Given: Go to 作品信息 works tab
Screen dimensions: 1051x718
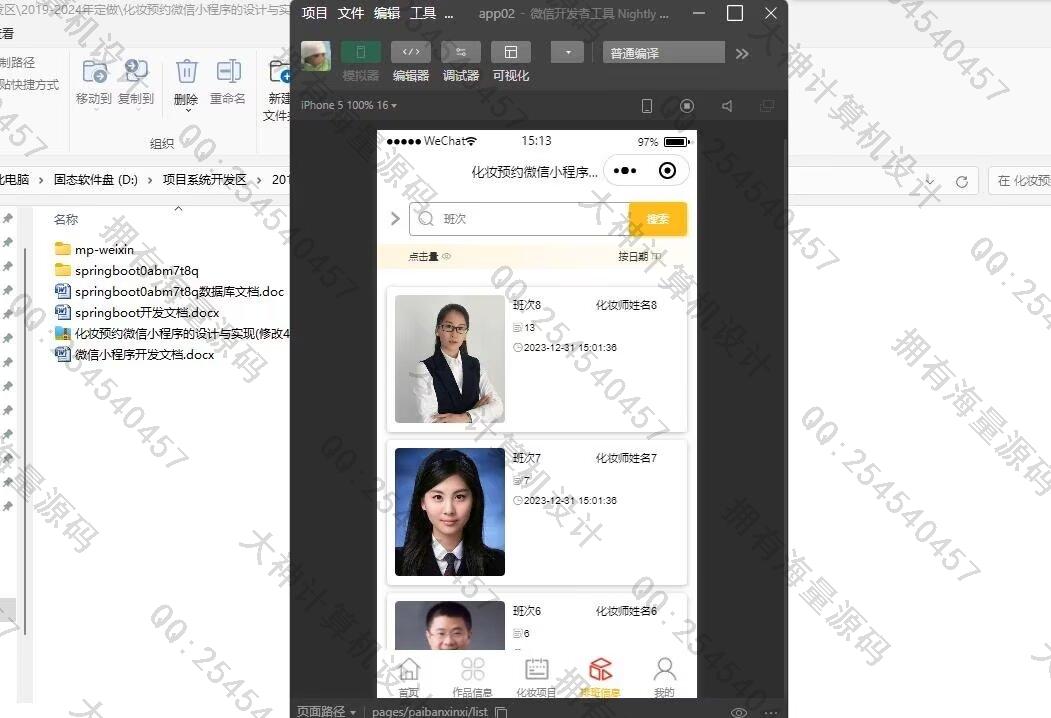Looking at the screenshot, I should click(473, 677).
